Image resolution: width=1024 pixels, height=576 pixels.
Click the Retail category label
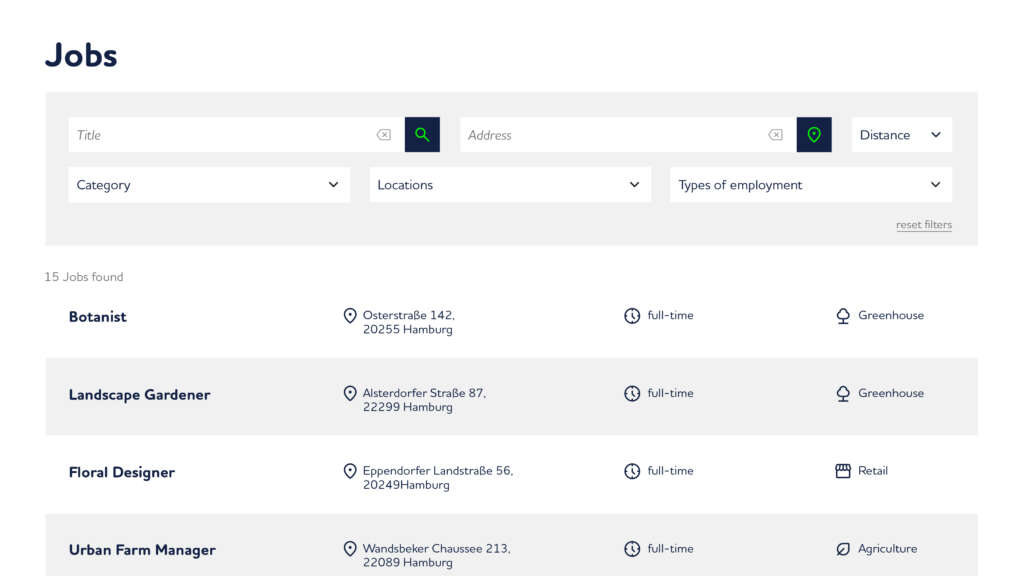[872, 471]
